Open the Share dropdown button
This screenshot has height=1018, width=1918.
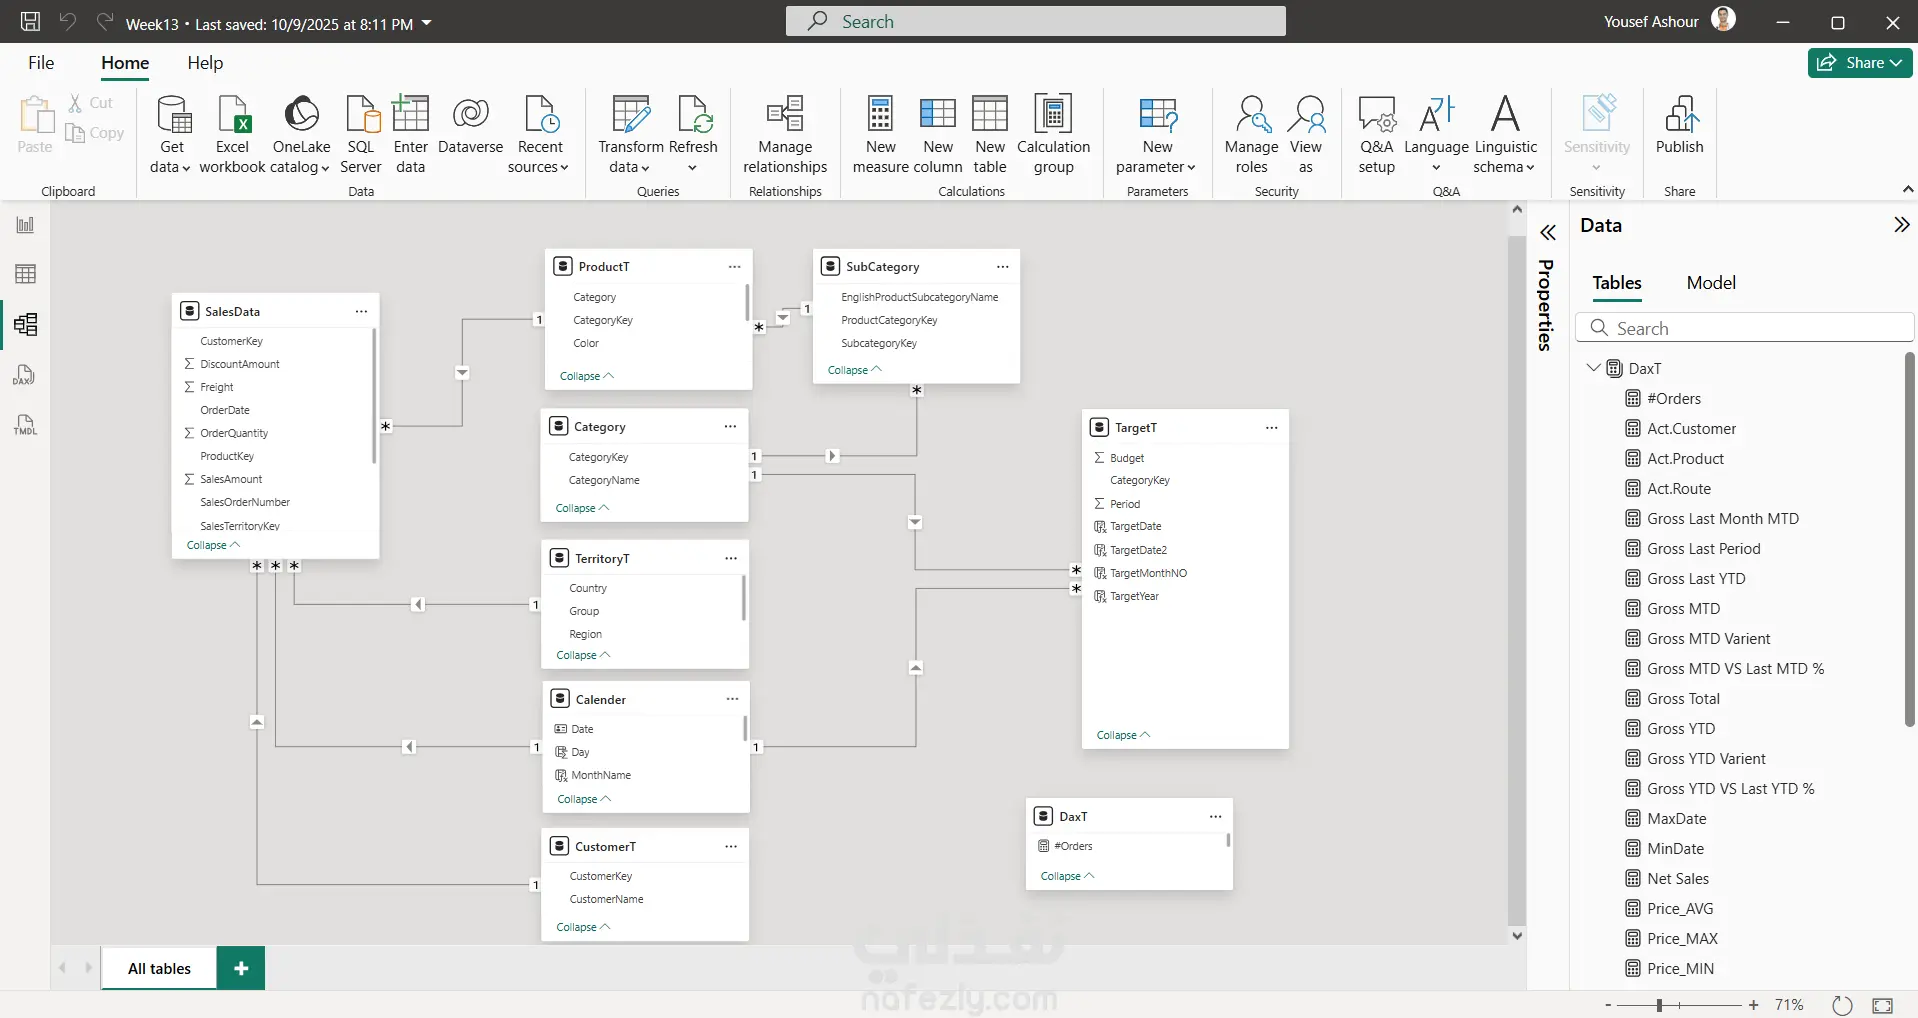tap(1860, 63)
